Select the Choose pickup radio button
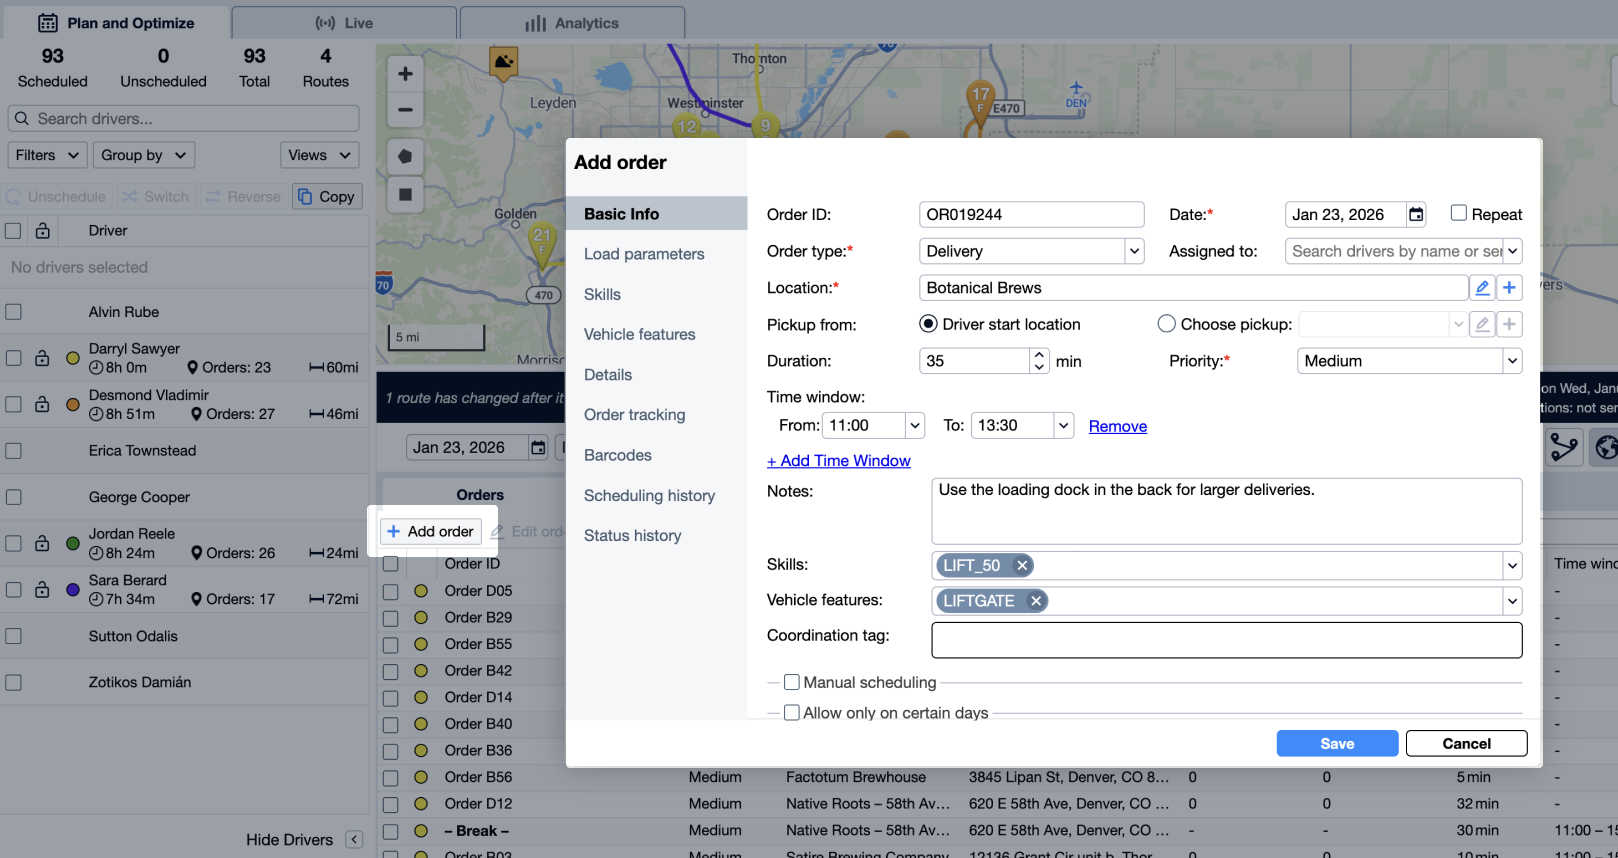Image resolution: width=1618 pixels, height=858 pixels. (x=1166, y=324)
